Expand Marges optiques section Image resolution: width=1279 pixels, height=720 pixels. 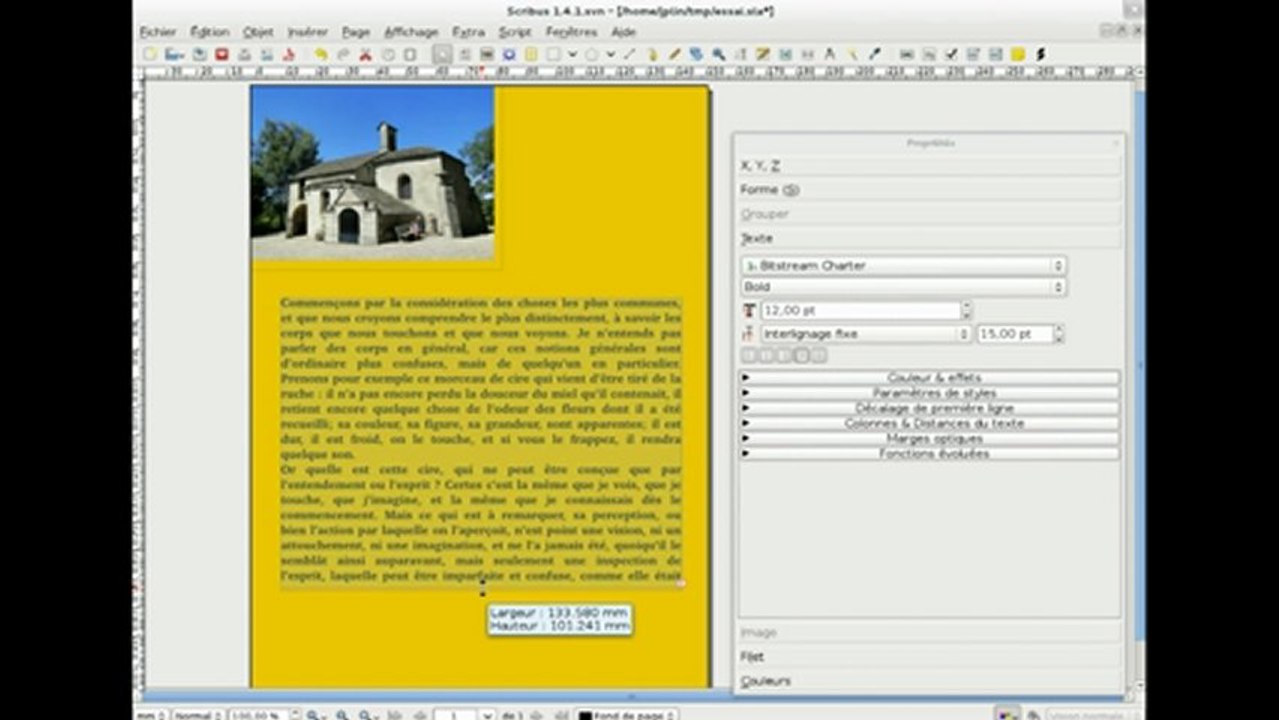coord(929,438)
